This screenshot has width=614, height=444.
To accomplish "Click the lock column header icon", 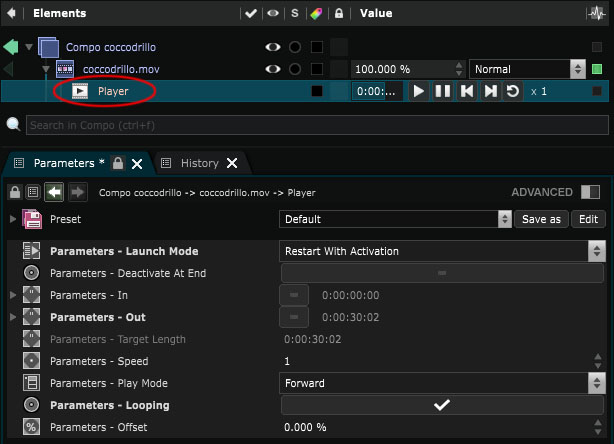I will point(339,13).
